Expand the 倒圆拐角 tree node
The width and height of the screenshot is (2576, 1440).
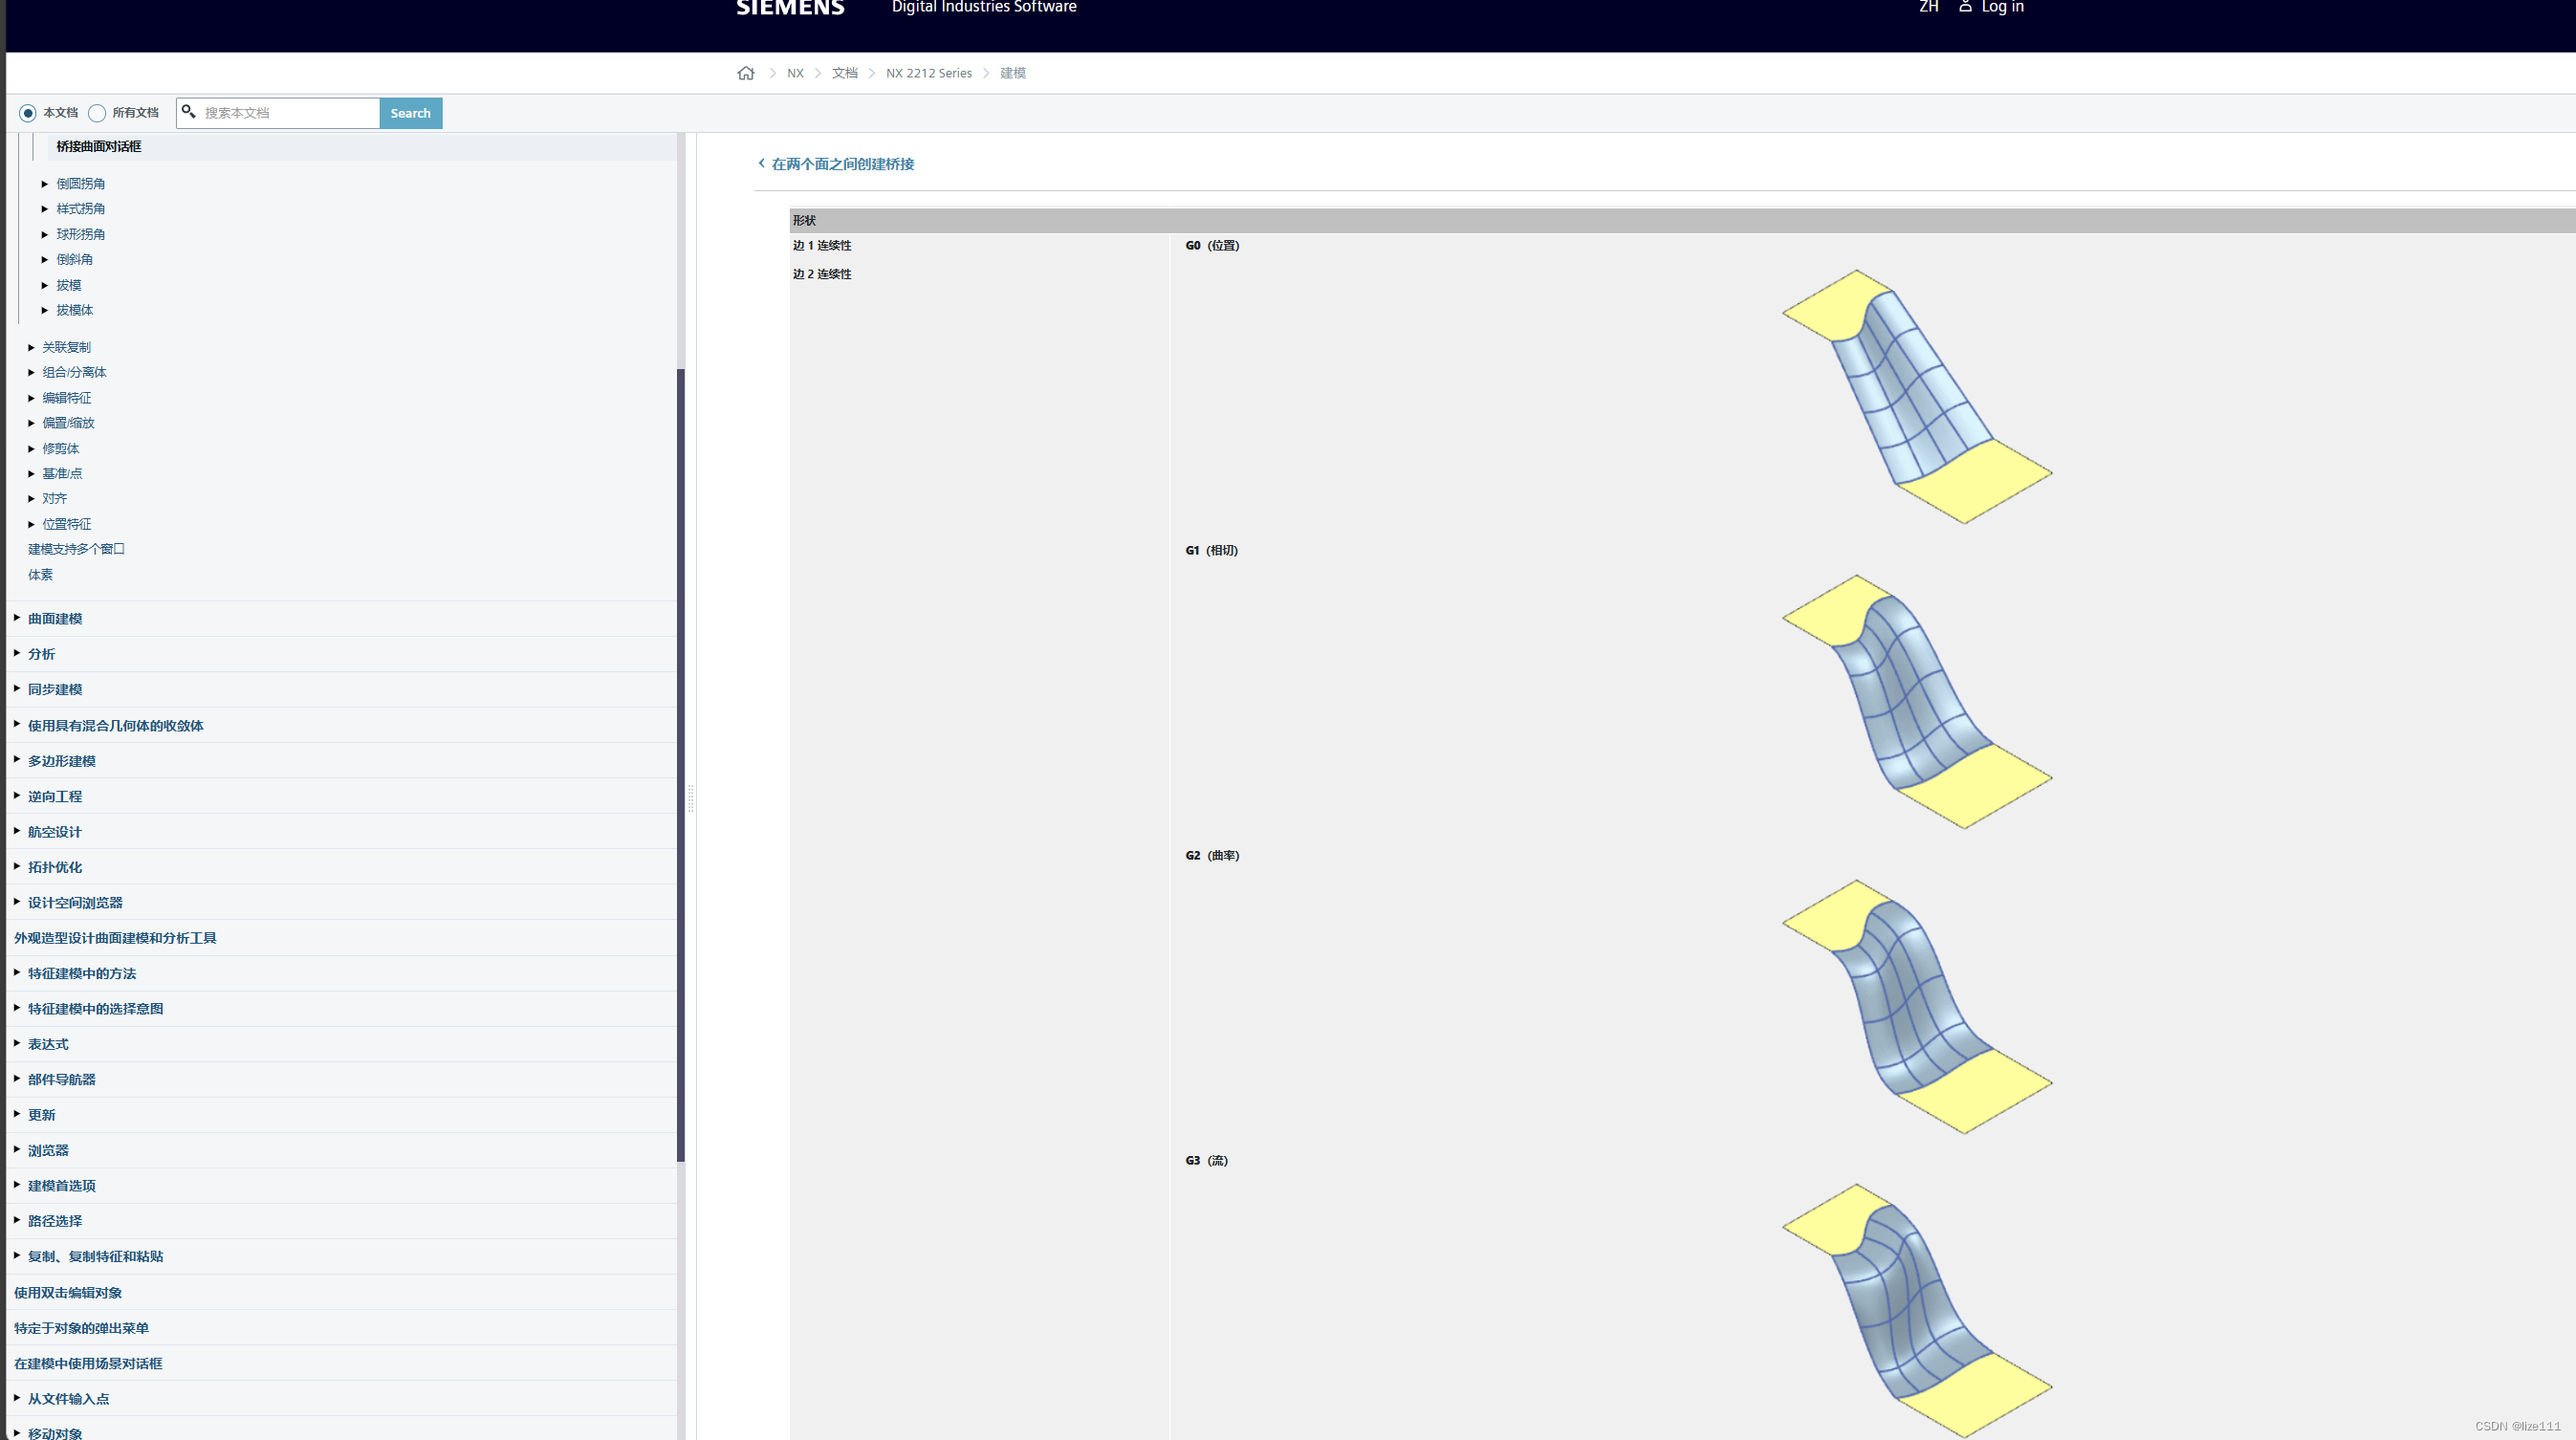tap(45, 184)
